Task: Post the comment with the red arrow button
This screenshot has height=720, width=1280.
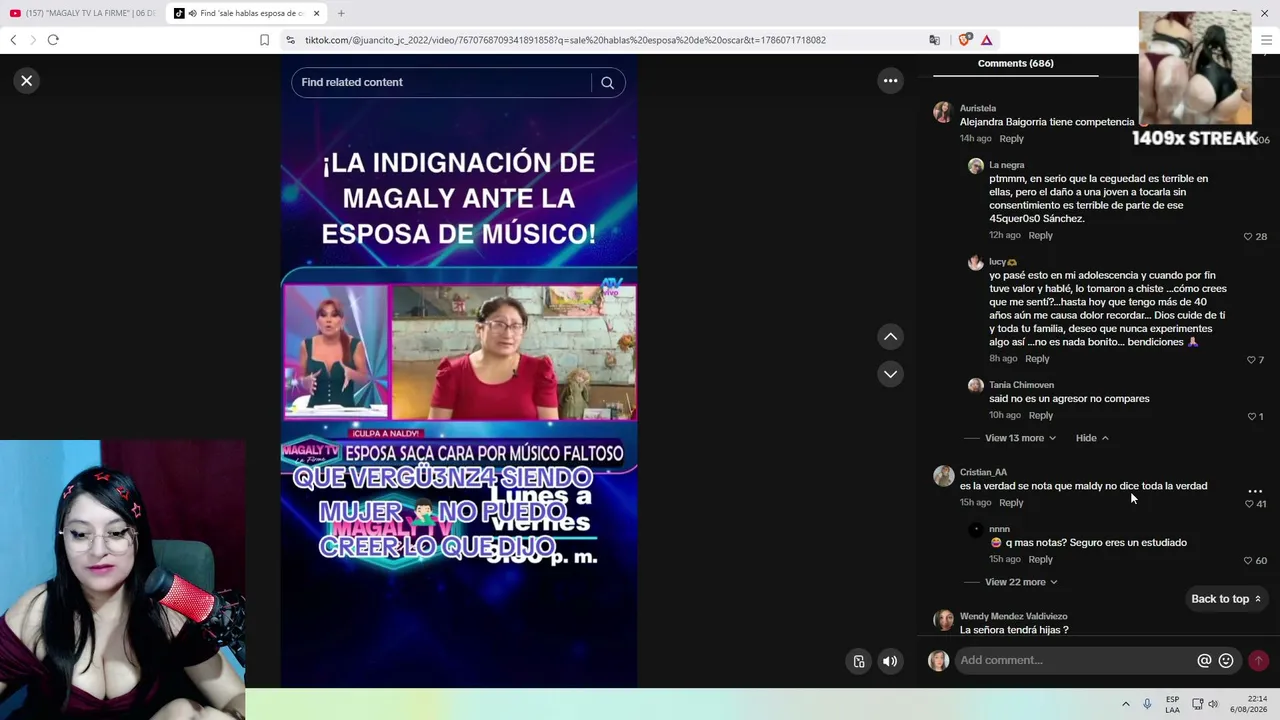Action: click(x=1258, y=660)
